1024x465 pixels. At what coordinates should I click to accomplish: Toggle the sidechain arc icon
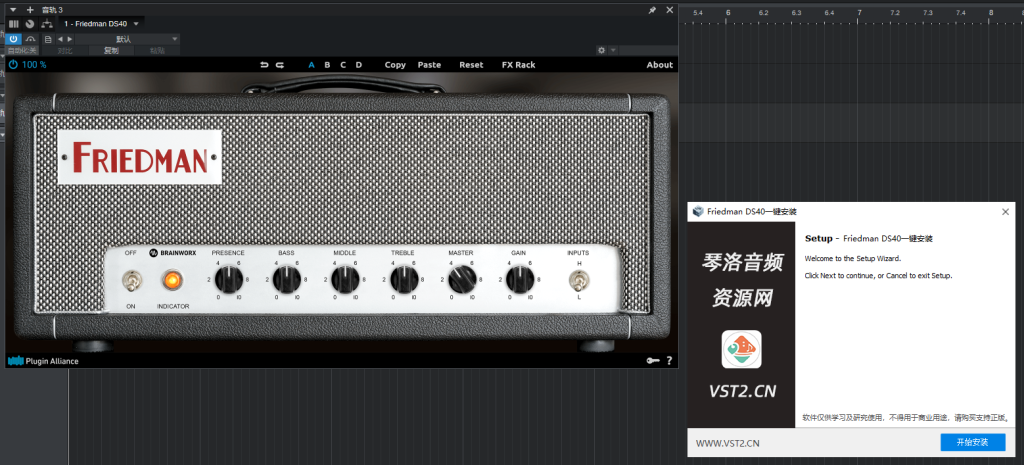[x=30, y=39]
